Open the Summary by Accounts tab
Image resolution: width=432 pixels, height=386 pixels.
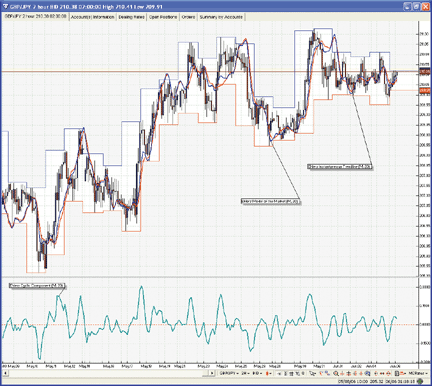[221, 17]
